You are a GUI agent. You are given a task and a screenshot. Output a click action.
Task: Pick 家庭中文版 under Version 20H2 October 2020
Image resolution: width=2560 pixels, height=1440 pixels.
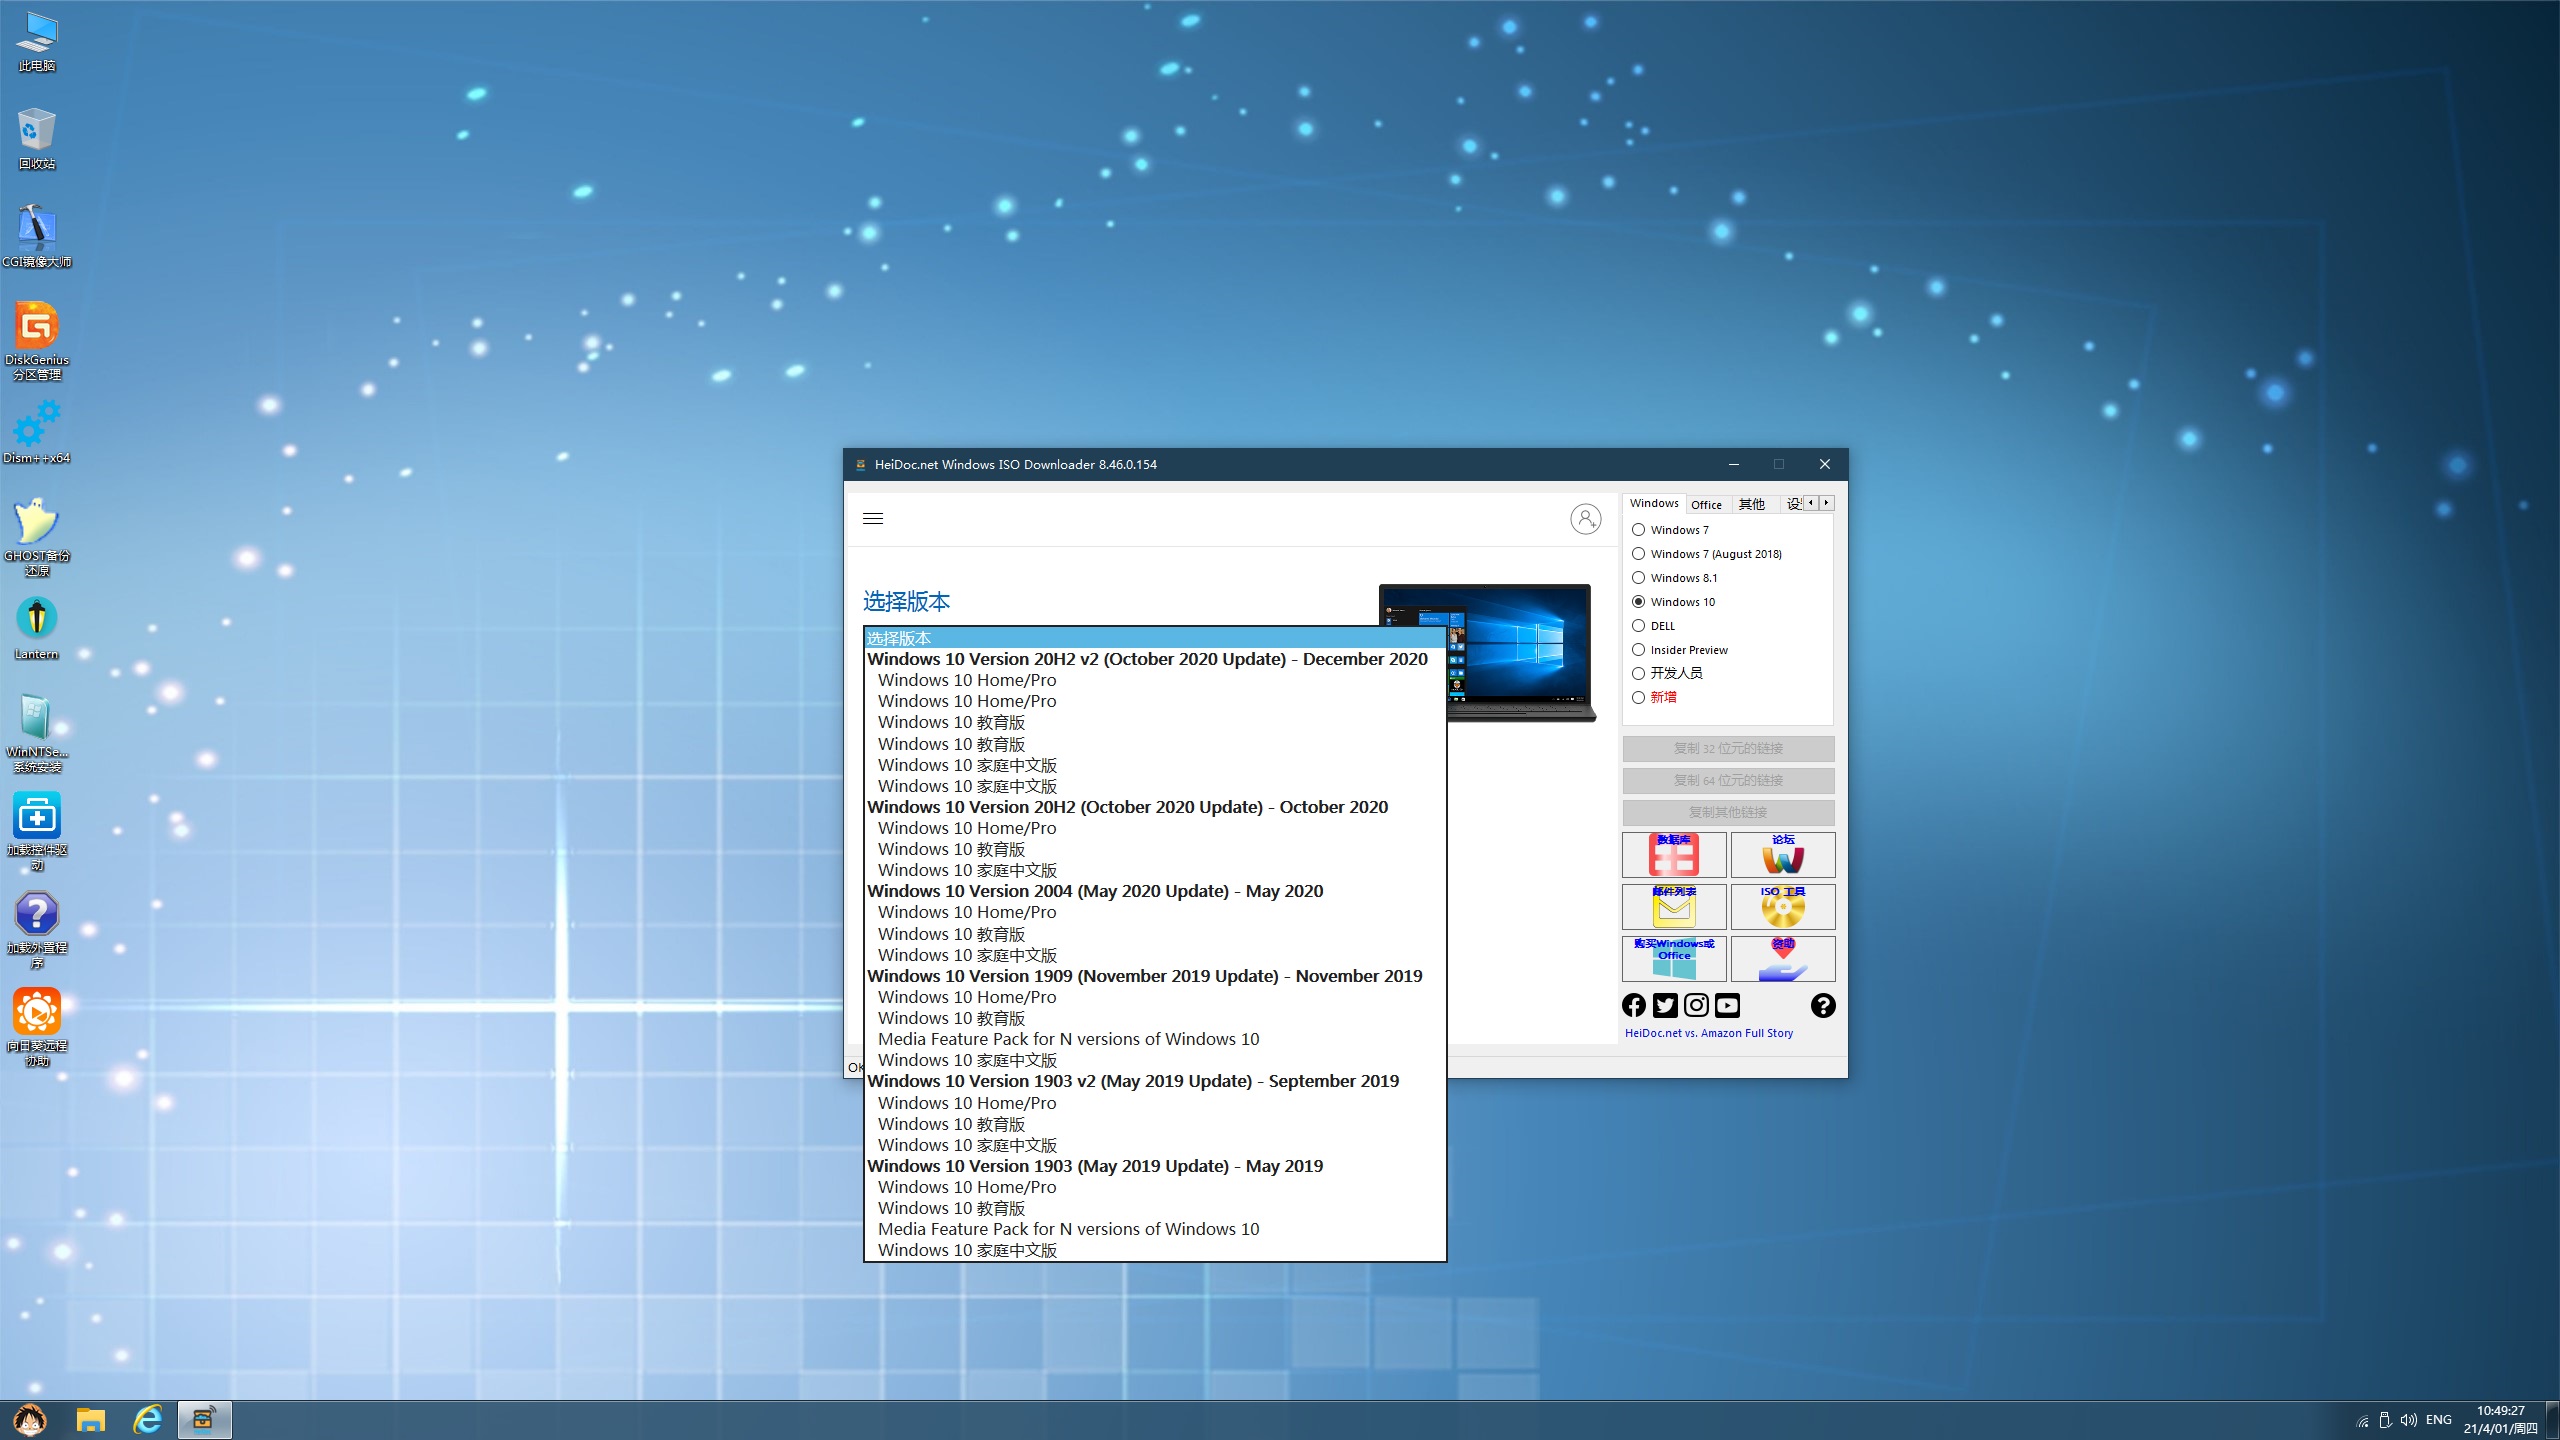tap(1155, 870)
